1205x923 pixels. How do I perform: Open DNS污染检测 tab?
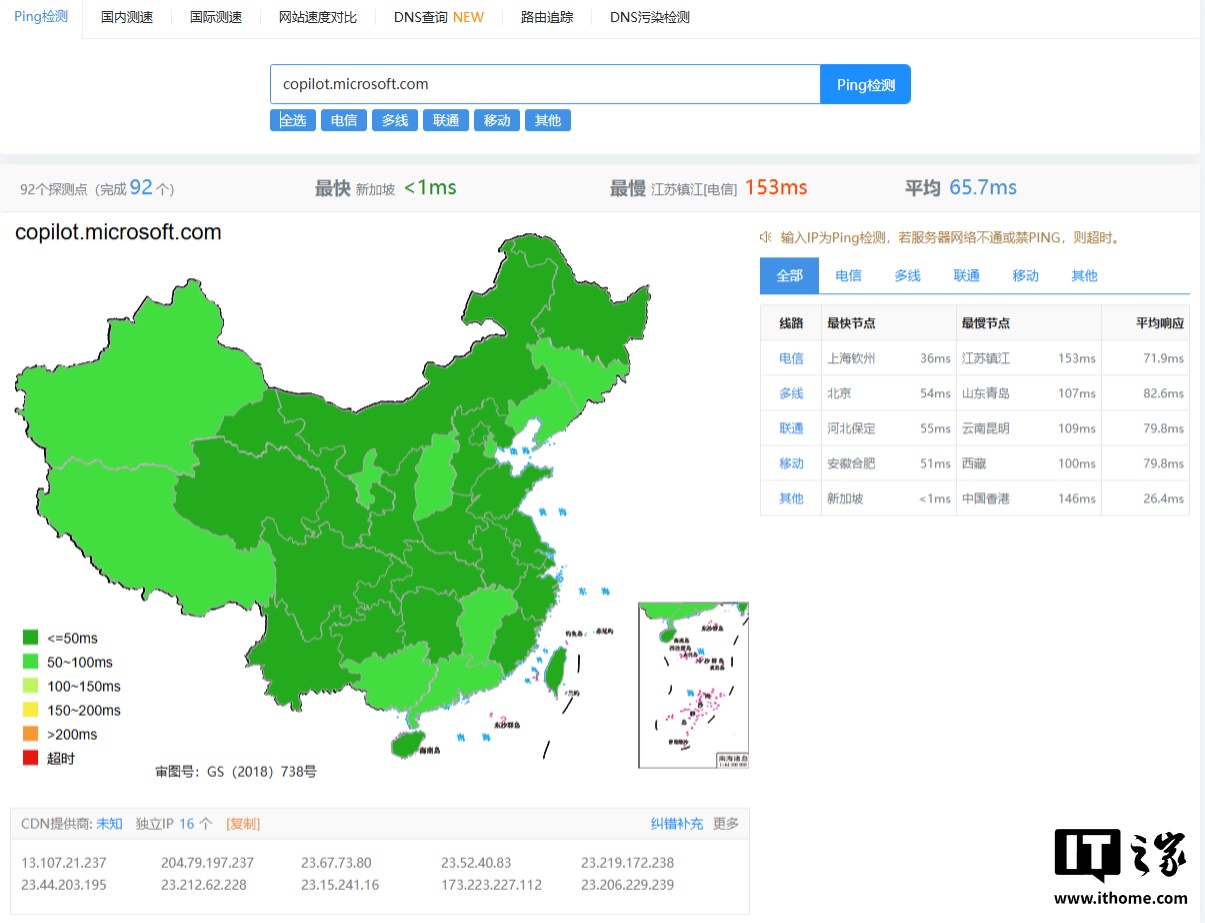(x=650, y=17)
